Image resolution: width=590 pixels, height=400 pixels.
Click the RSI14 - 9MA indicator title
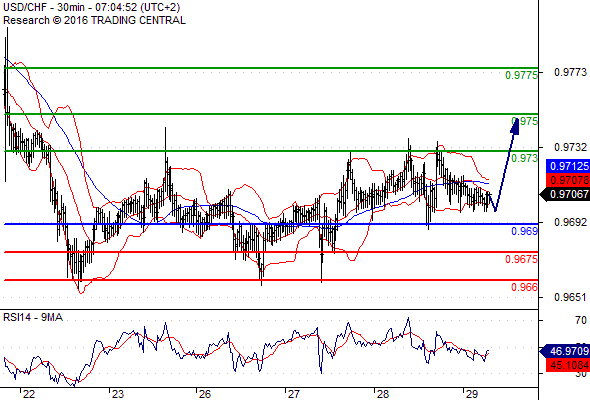[x=33, y=318]
